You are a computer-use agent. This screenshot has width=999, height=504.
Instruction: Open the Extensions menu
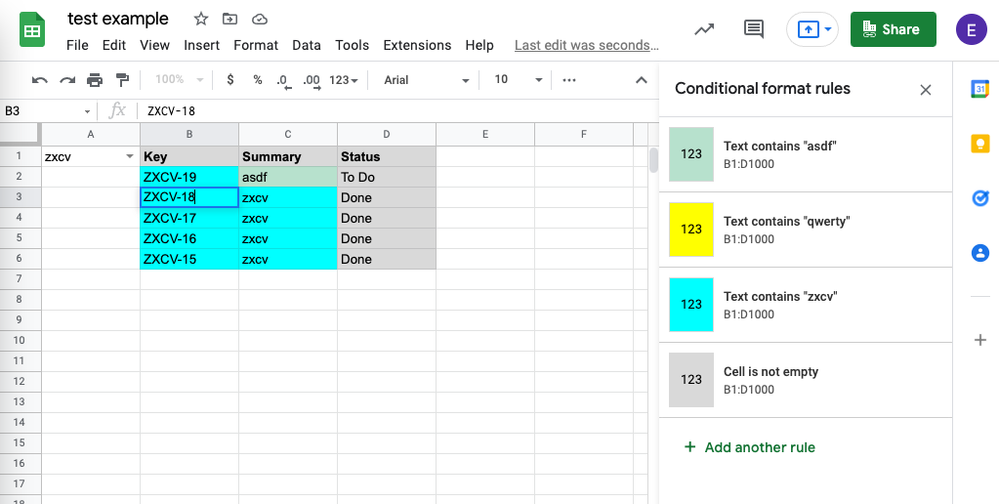pyautogui.click(x=417, y=45)
